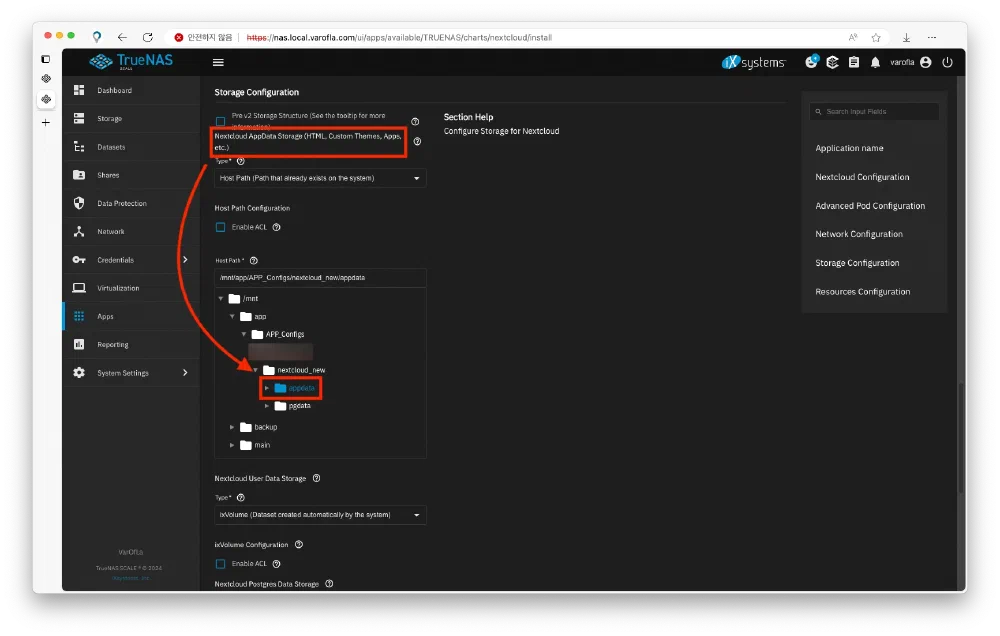The width and height of the screenshot is (1000, 636).
Task: Jump to Network Configuration section
Action: click(x=858, y=234)
